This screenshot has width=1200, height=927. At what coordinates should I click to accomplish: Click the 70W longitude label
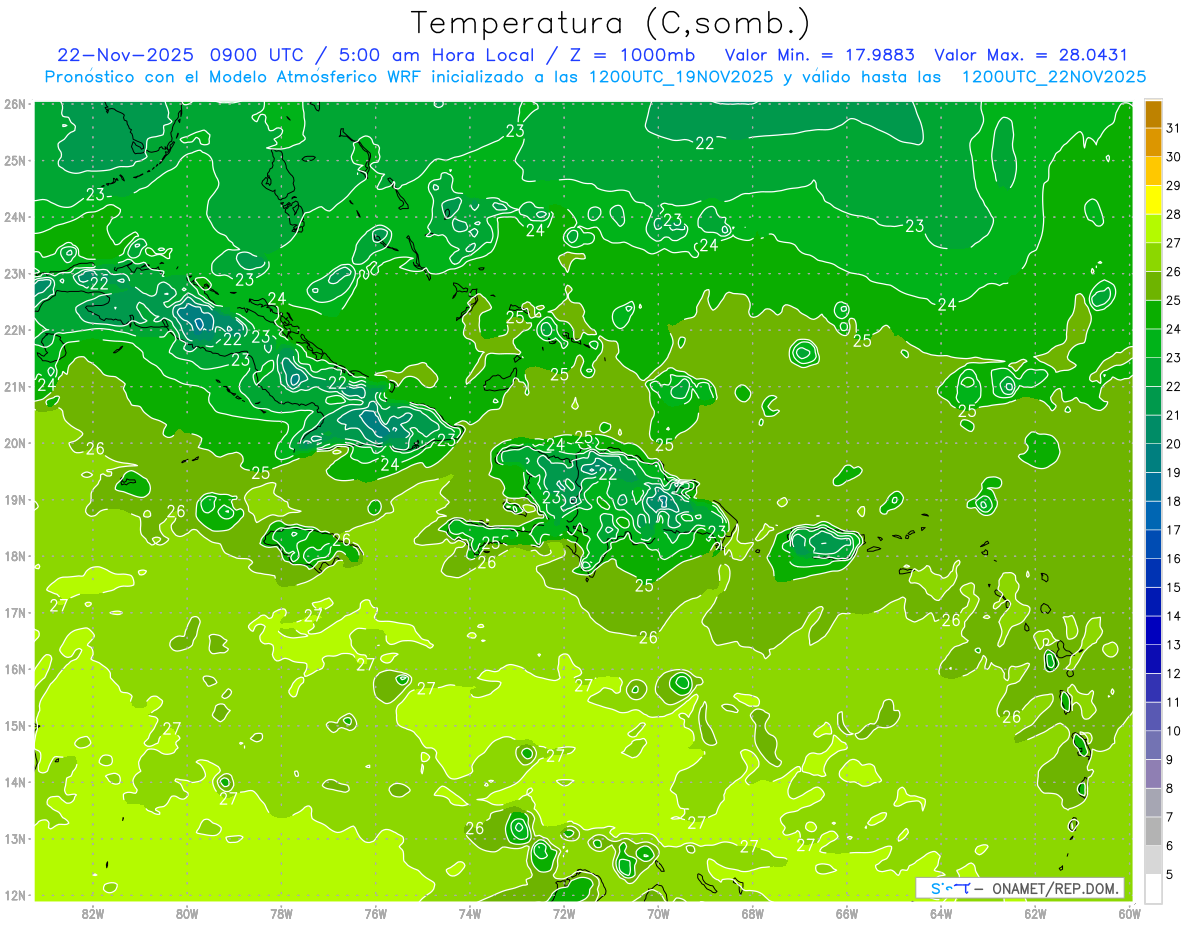658,913
